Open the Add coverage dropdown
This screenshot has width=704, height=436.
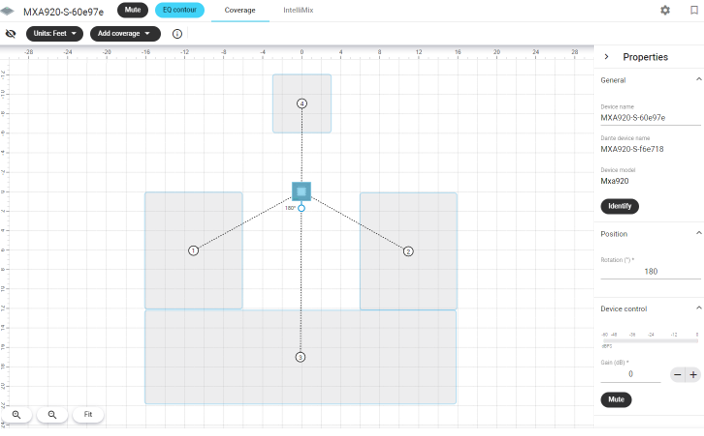[x=125, y=34]
